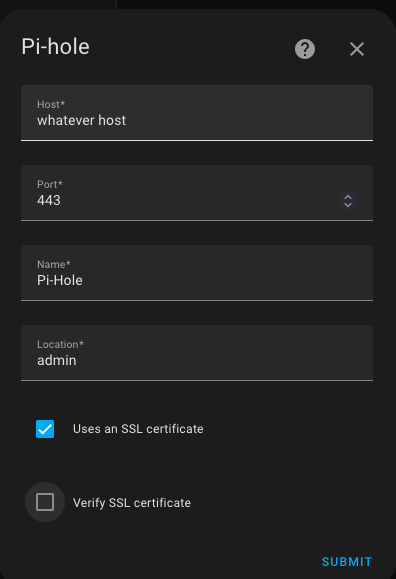Uncheck the Uses an SSL certificate checkbox

[x=45, y=429]
